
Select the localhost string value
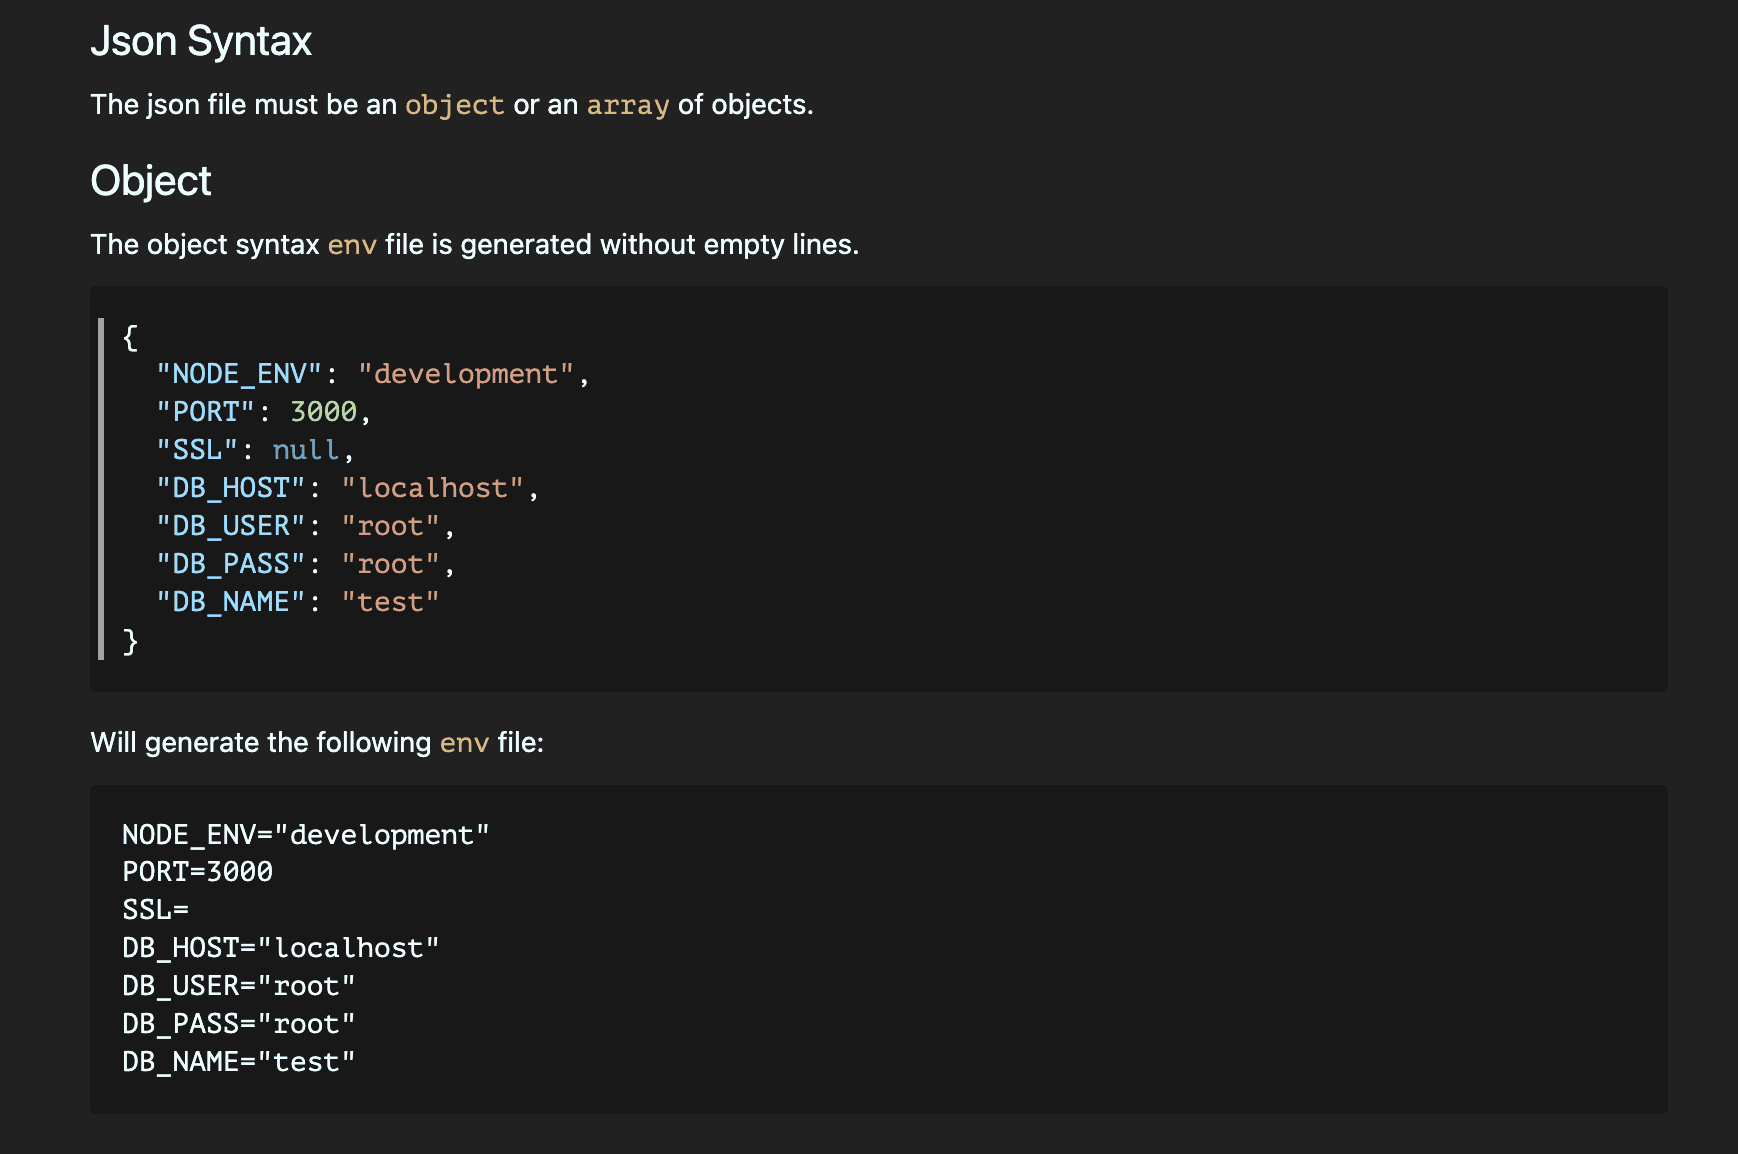point(433,487)
